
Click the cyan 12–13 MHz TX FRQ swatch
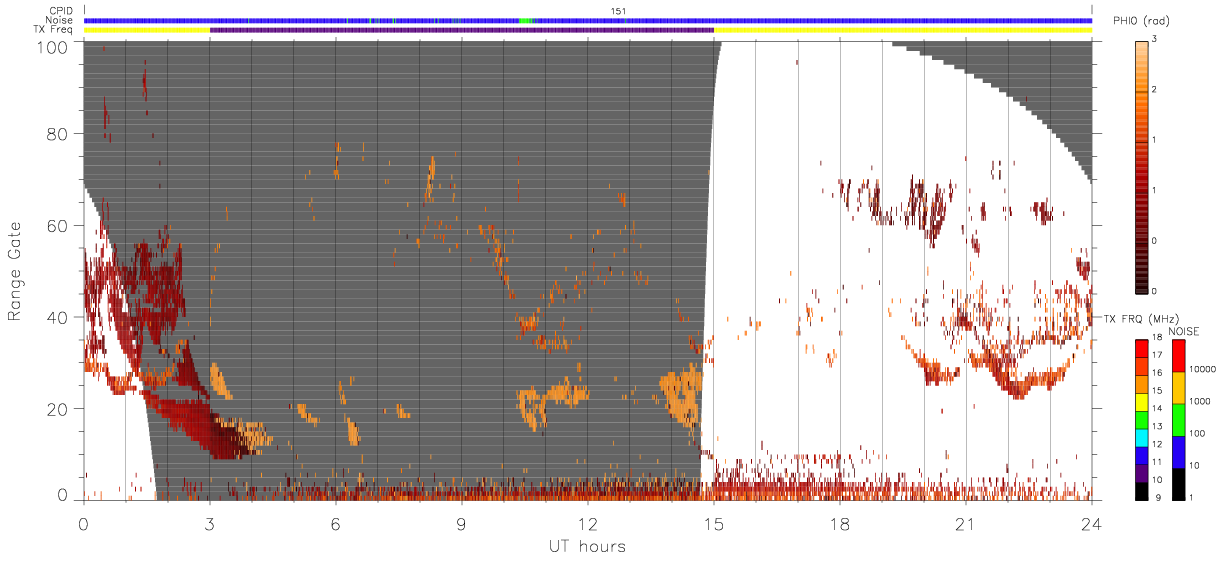point(1142,437)
